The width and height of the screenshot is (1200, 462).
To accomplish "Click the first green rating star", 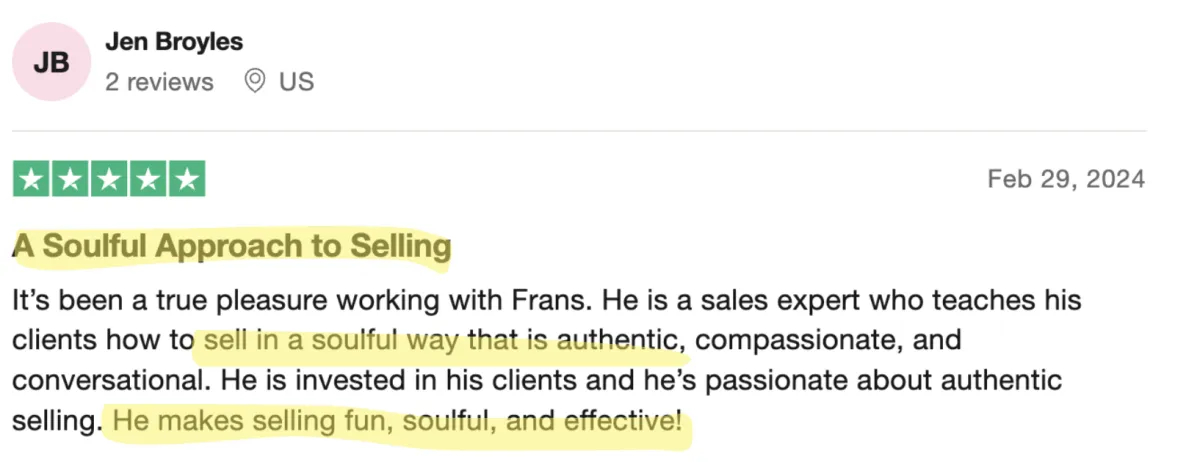I will click(32, 179).
